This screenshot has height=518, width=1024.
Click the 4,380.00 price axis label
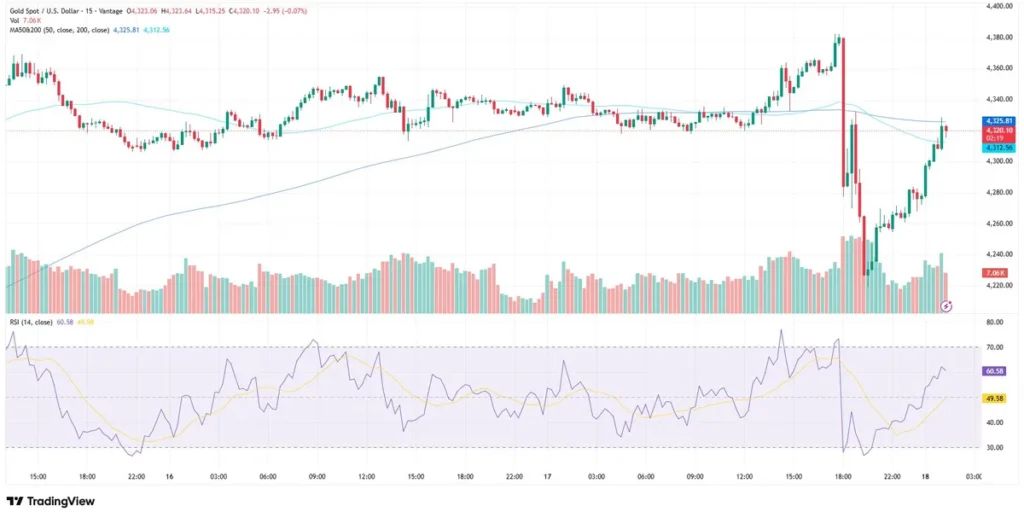click(999, 37)
